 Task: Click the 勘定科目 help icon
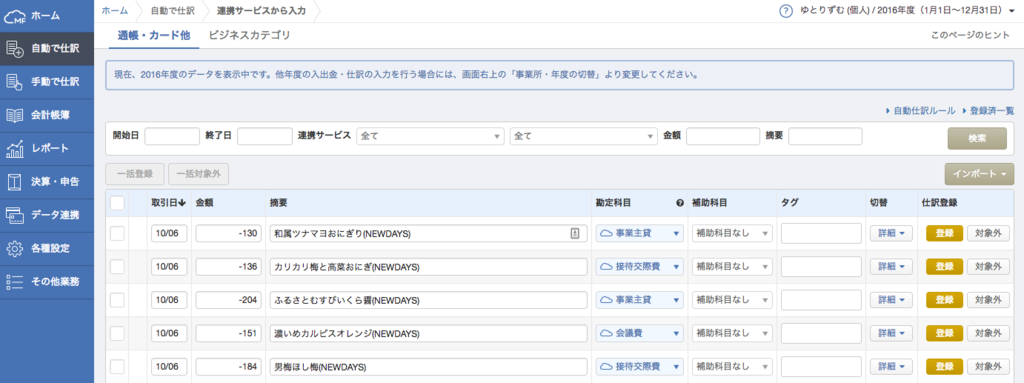point(680,203)
